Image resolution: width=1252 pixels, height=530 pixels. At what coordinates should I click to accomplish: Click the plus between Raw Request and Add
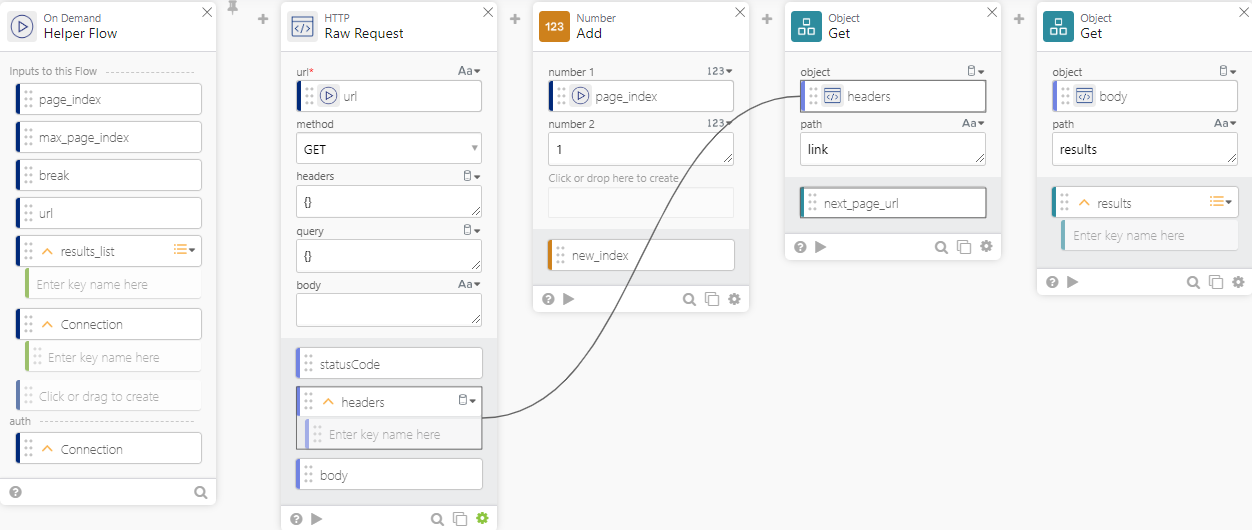(x=515, y=18)
